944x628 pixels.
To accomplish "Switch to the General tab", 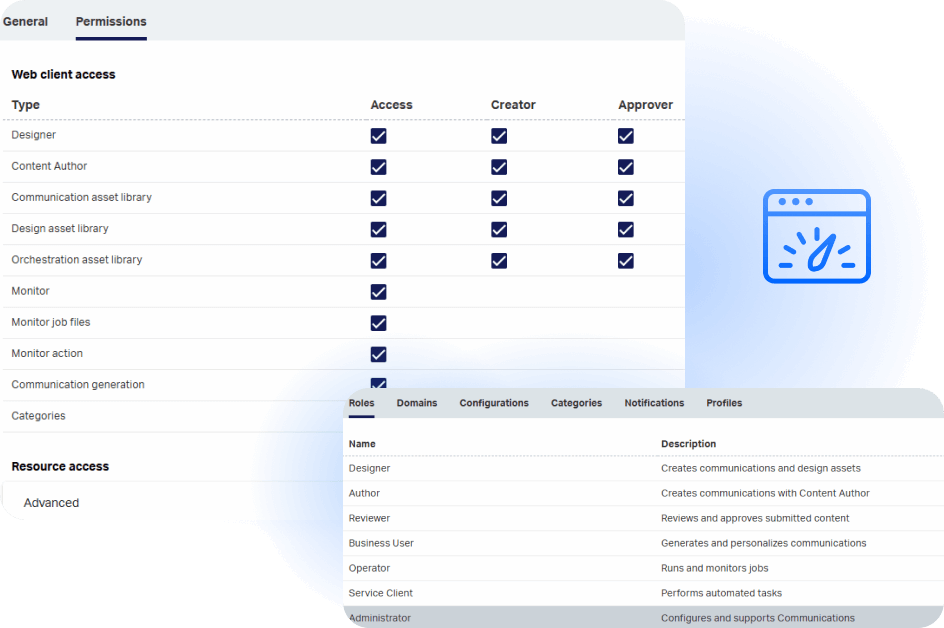I will (25, 21).
